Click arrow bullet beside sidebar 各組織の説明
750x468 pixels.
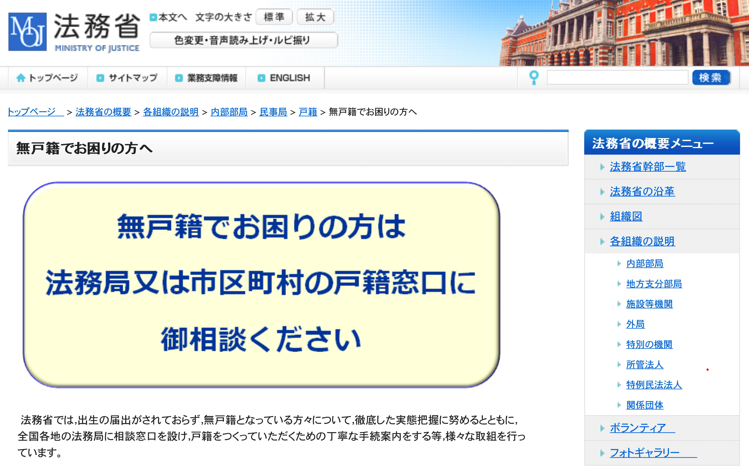[x=602, y=241]
